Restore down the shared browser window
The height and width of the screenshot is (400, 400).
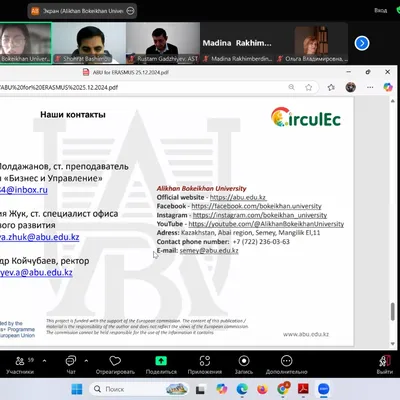(x=368, y=72)
